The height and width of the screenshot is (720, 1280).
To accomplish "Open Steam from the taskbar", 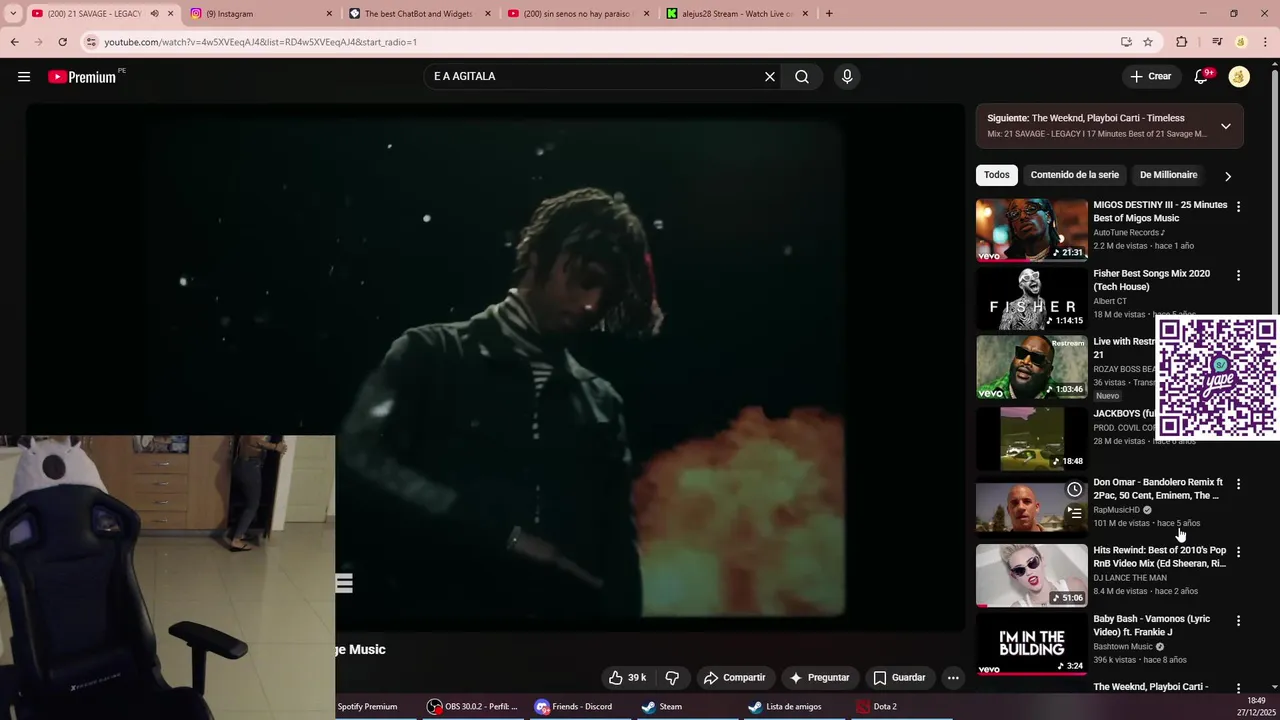I will [662, 706].
